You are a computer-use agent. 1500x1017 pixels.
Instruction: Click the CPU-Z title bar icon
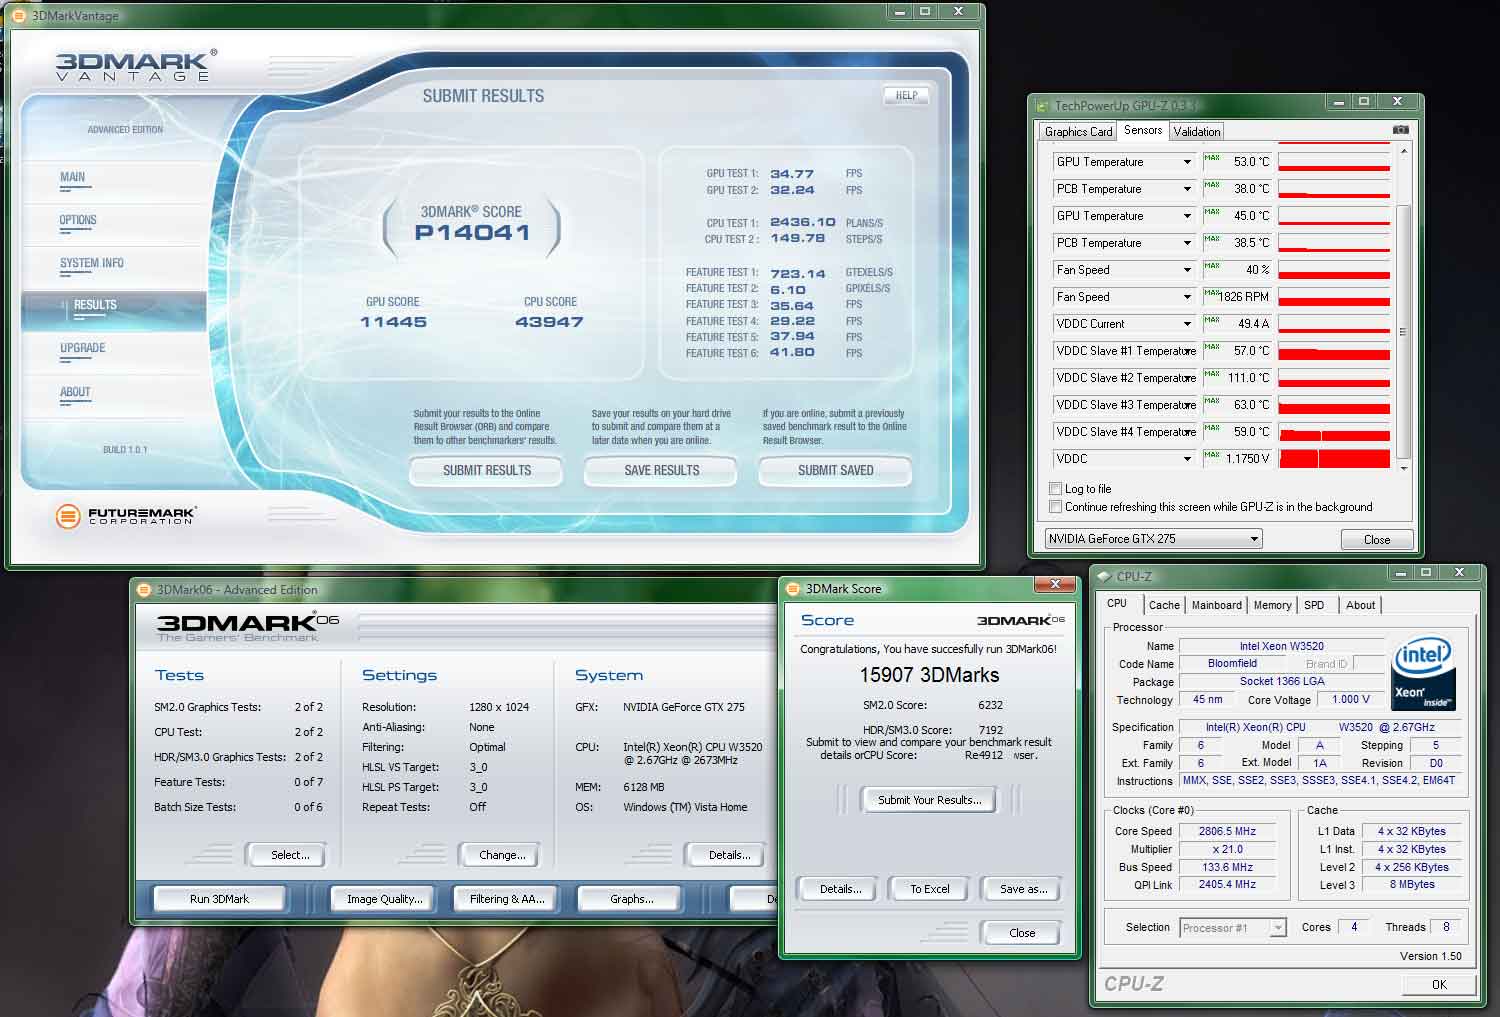click(x=1104, y=576)
